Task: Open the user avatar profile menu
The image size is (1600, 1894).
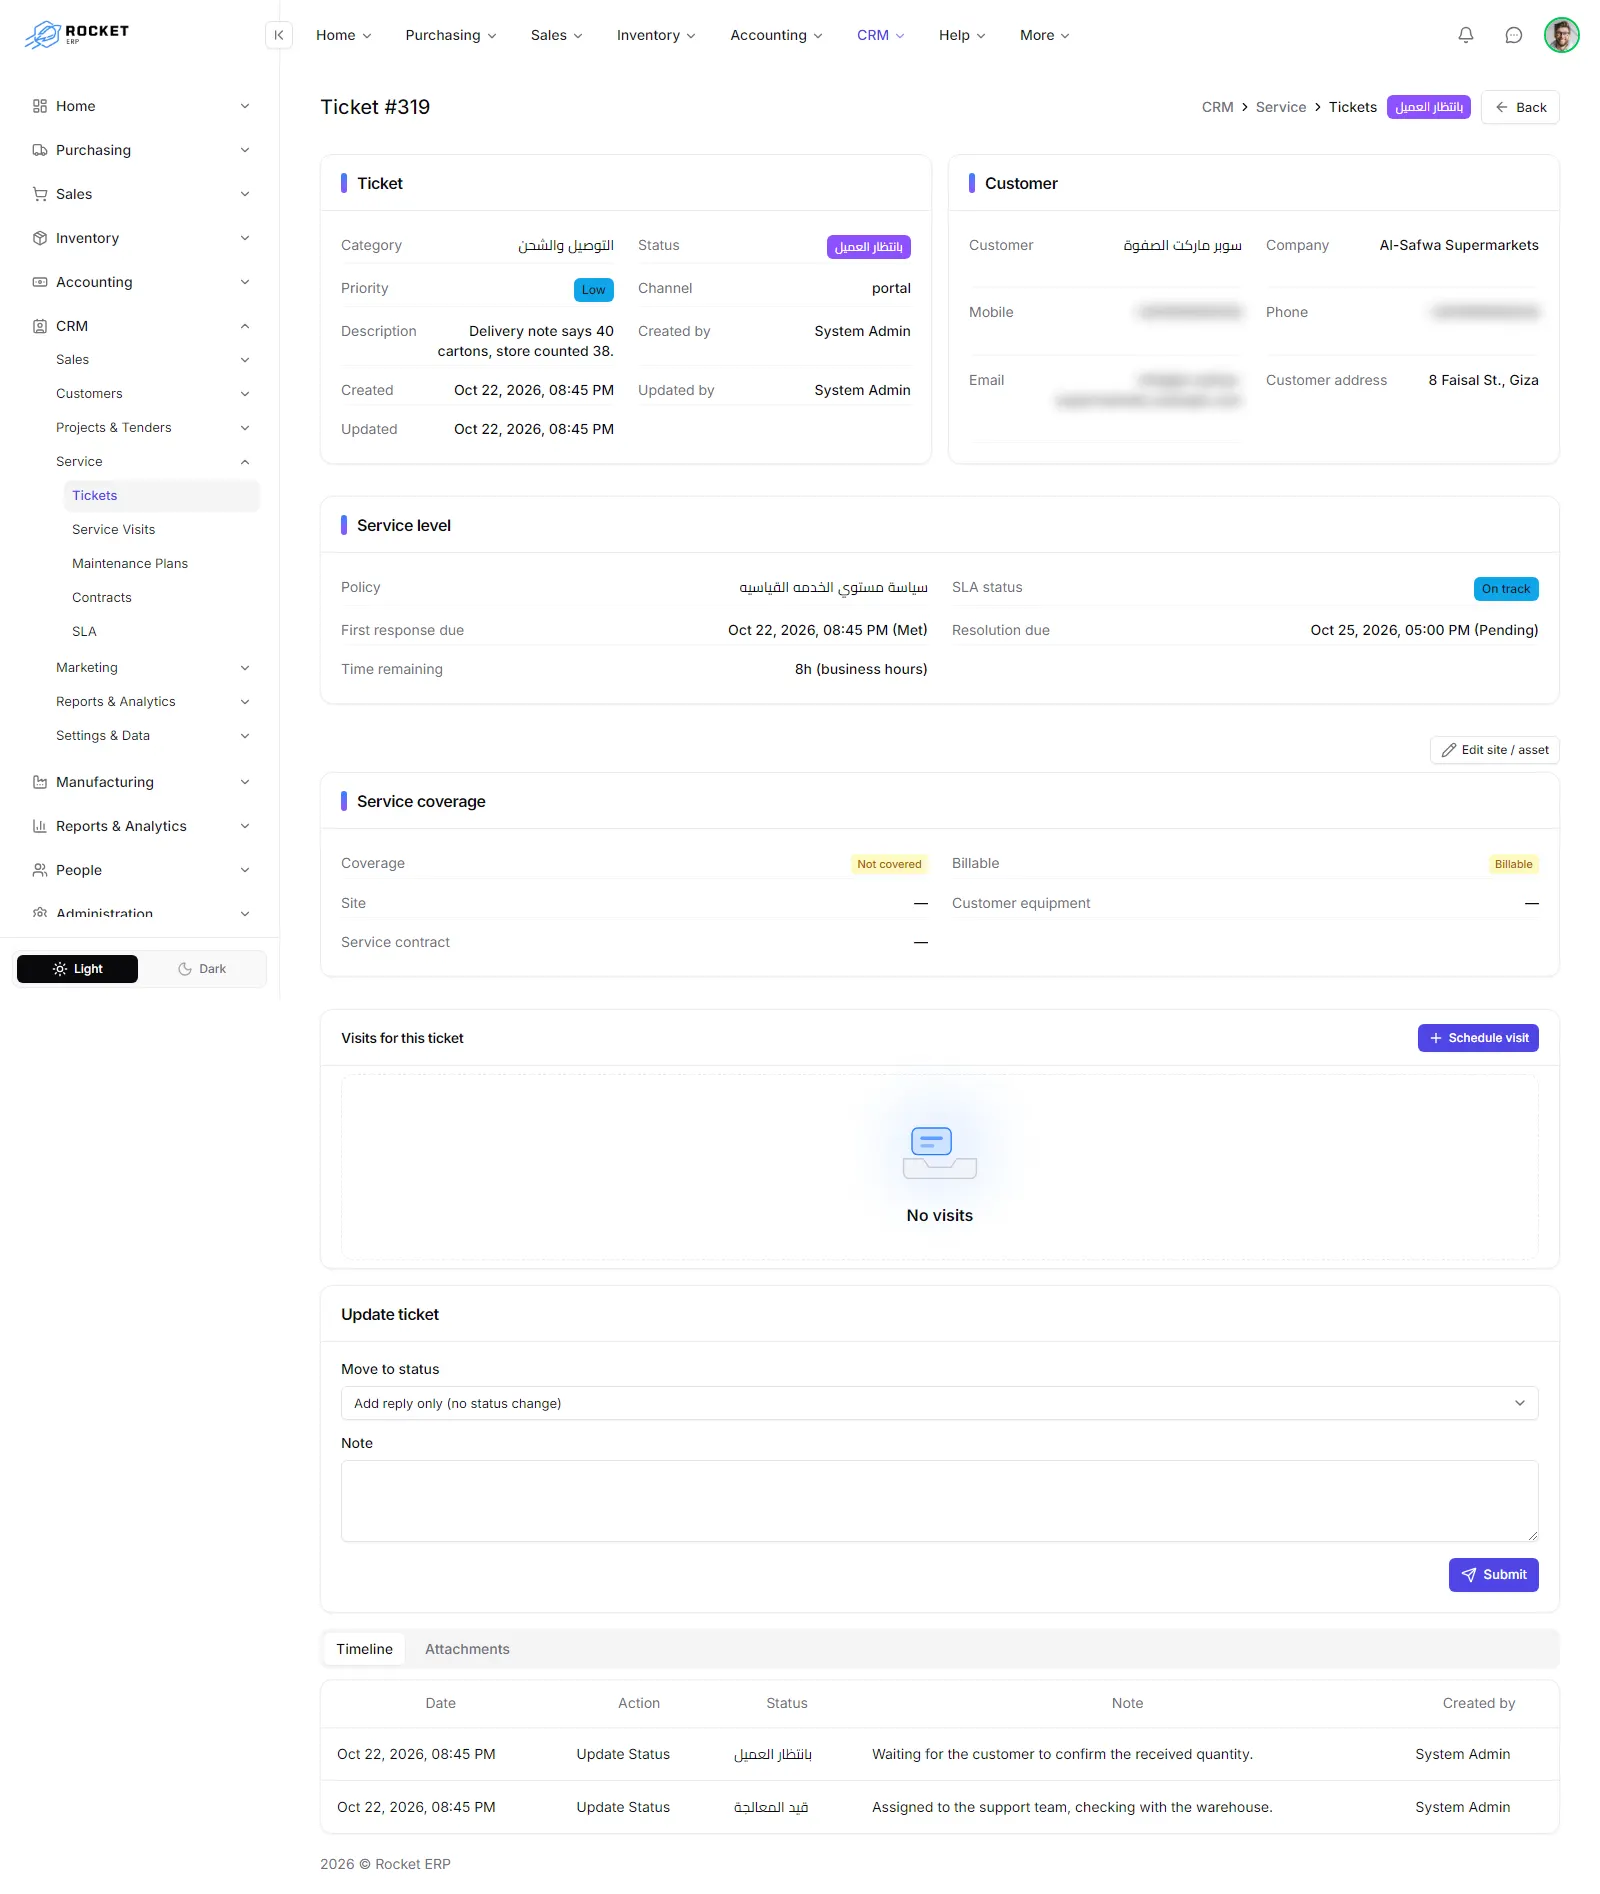Action: click(x=1561, y=35)
